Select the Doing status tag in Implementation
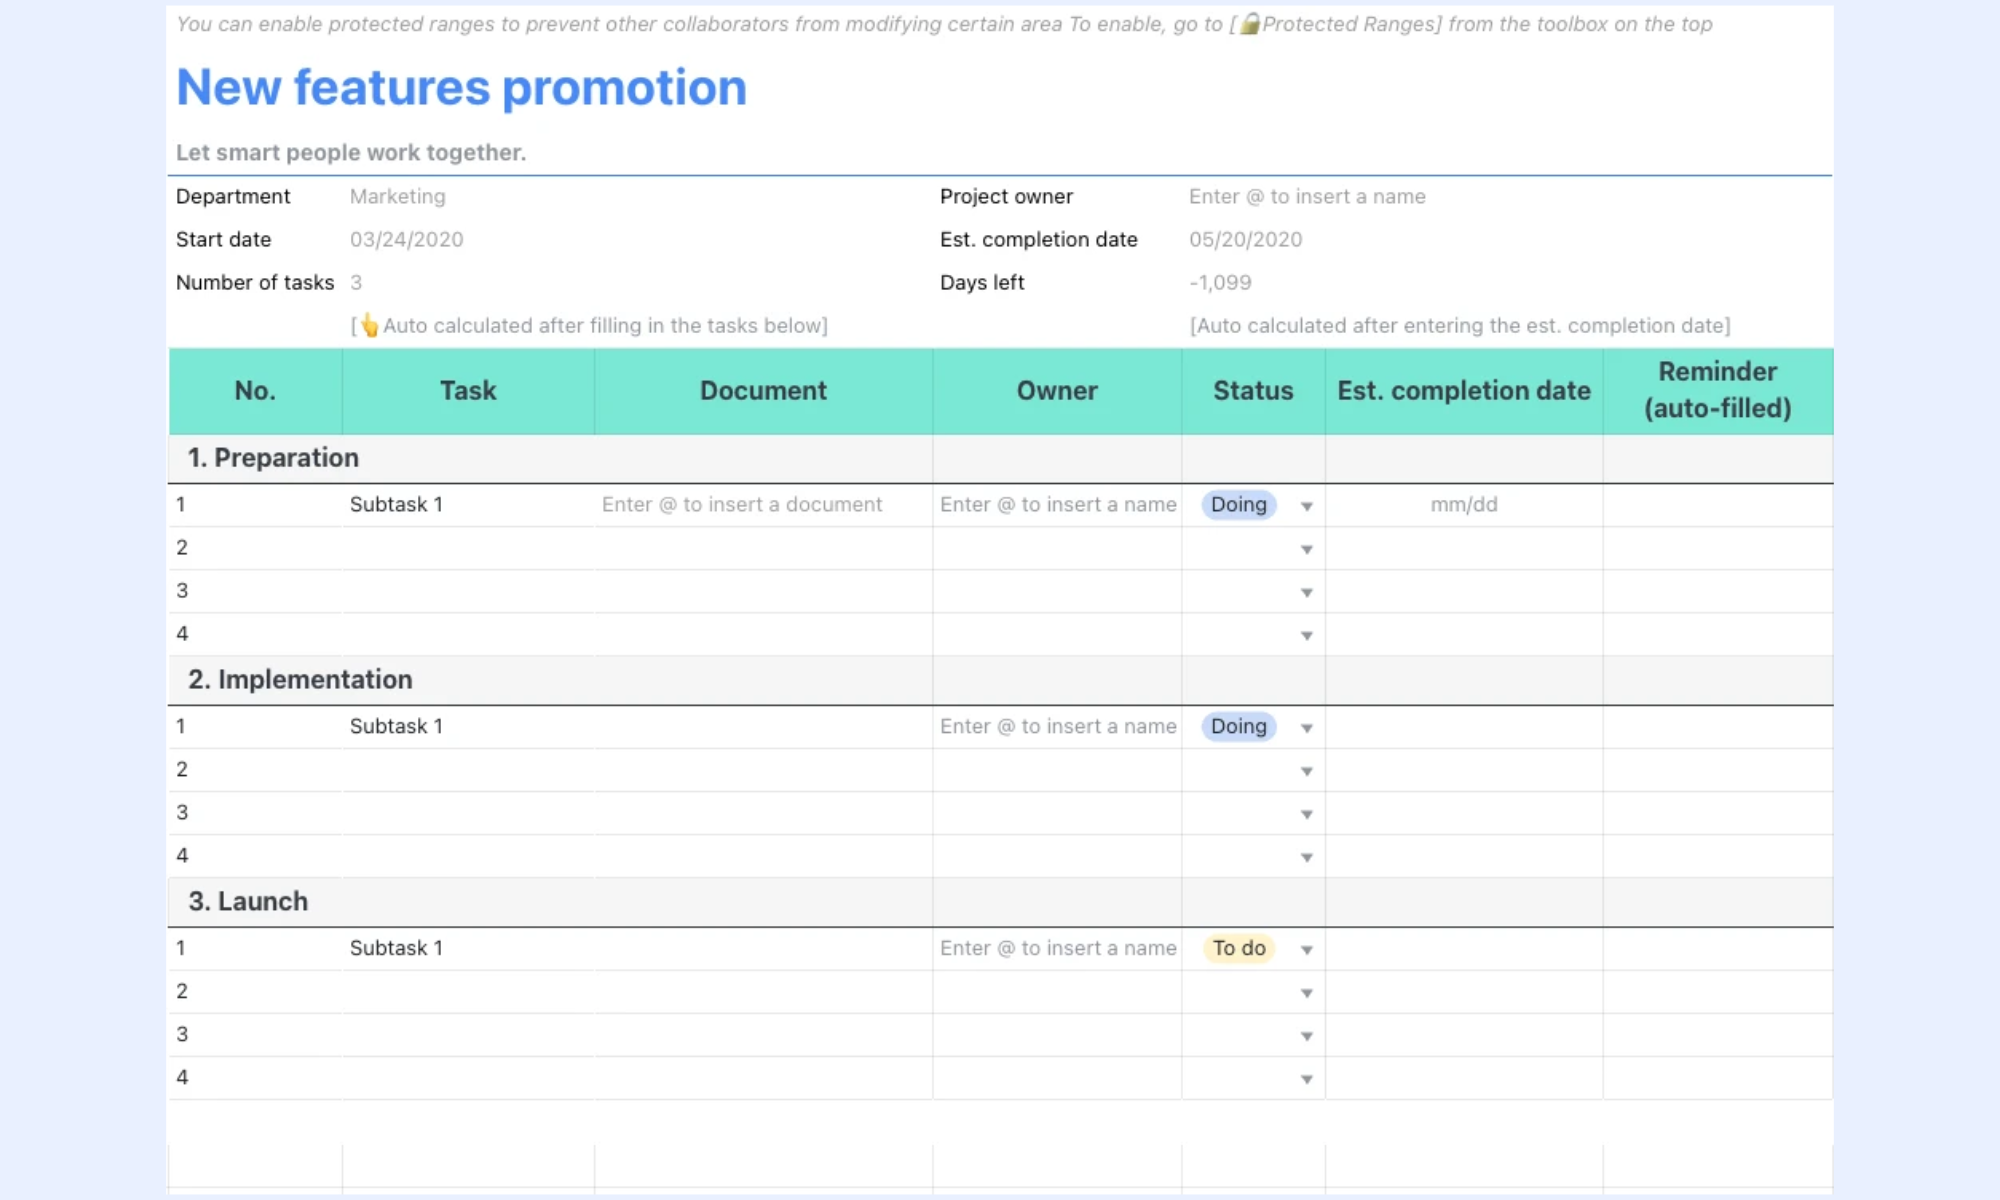 1239,726
